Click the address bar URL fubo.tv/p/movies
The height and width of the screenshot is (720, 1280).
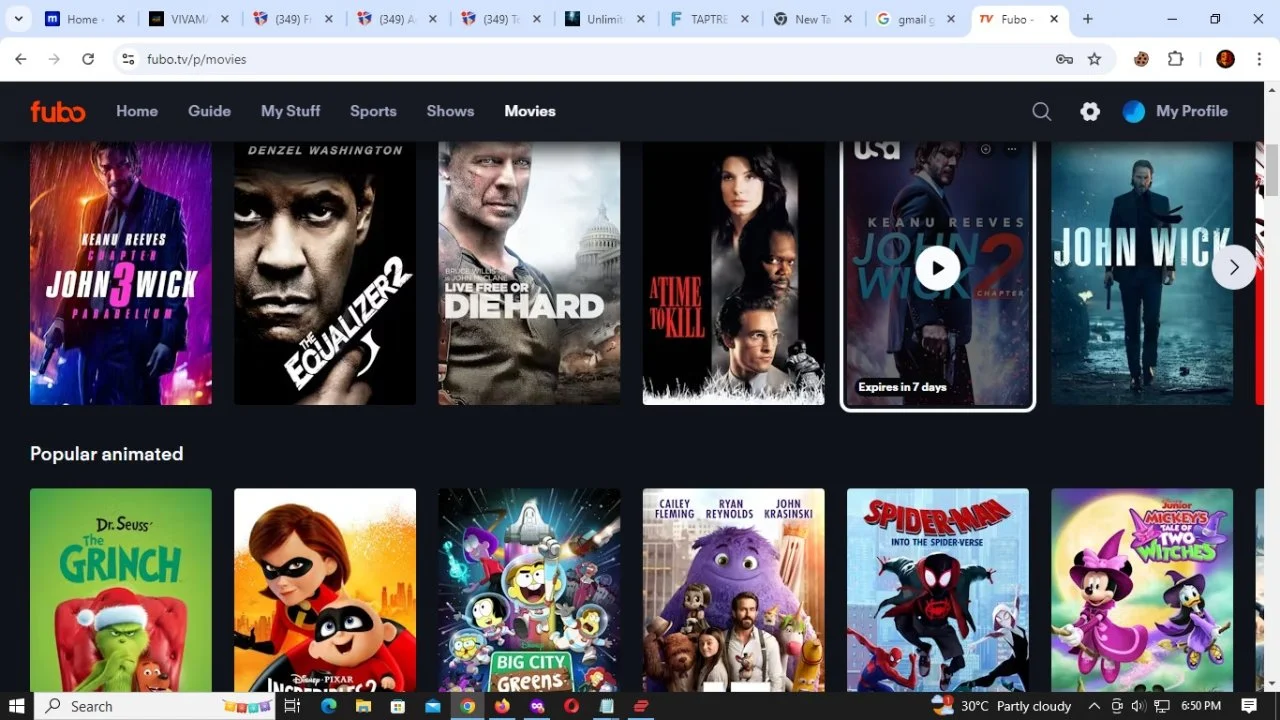[x=197, y=59]
